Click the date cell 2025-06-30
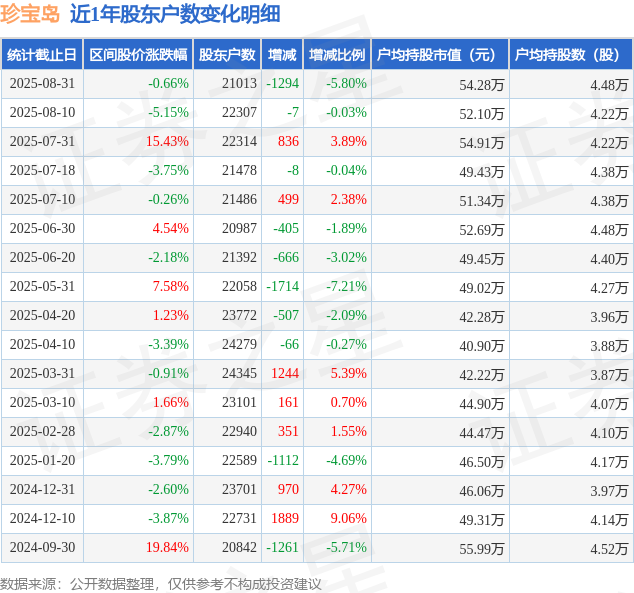This screenshot has height=593, width=634. [x=42, y=228]
